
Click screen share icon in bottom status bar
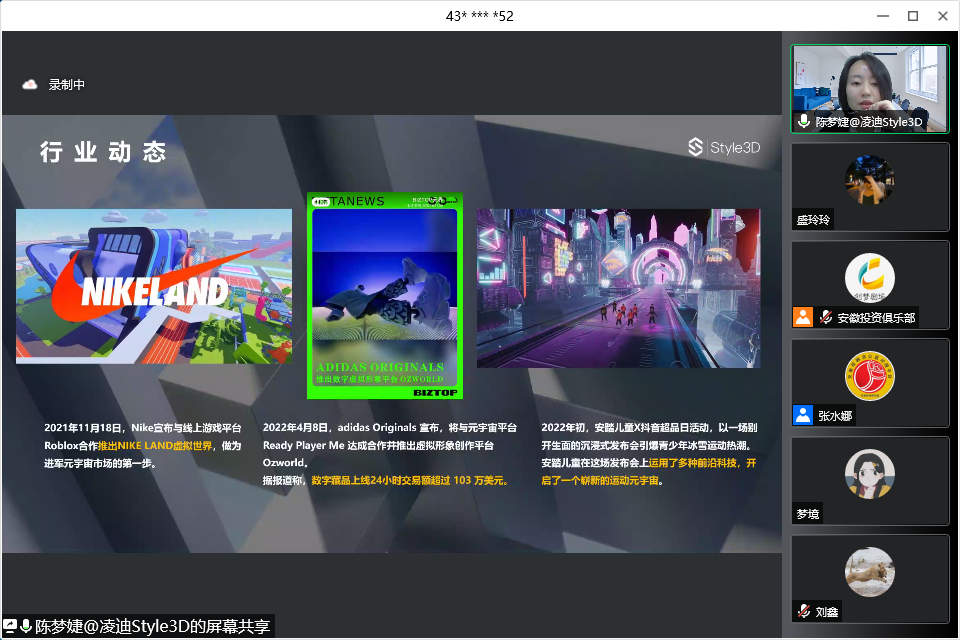(x=10, y=626)
